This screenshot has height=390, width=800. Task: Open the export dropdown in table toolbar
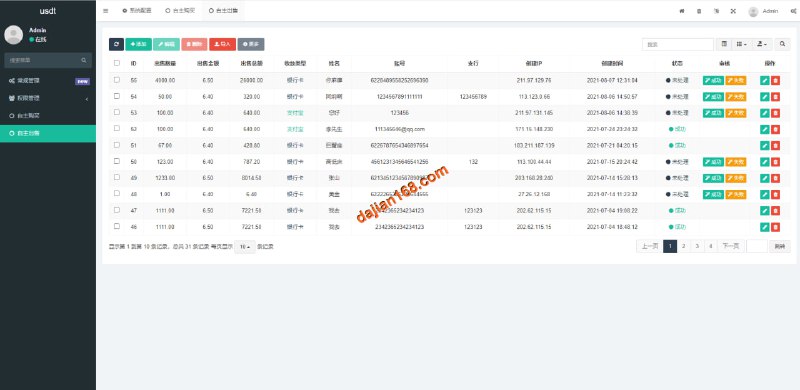point(763,44)
